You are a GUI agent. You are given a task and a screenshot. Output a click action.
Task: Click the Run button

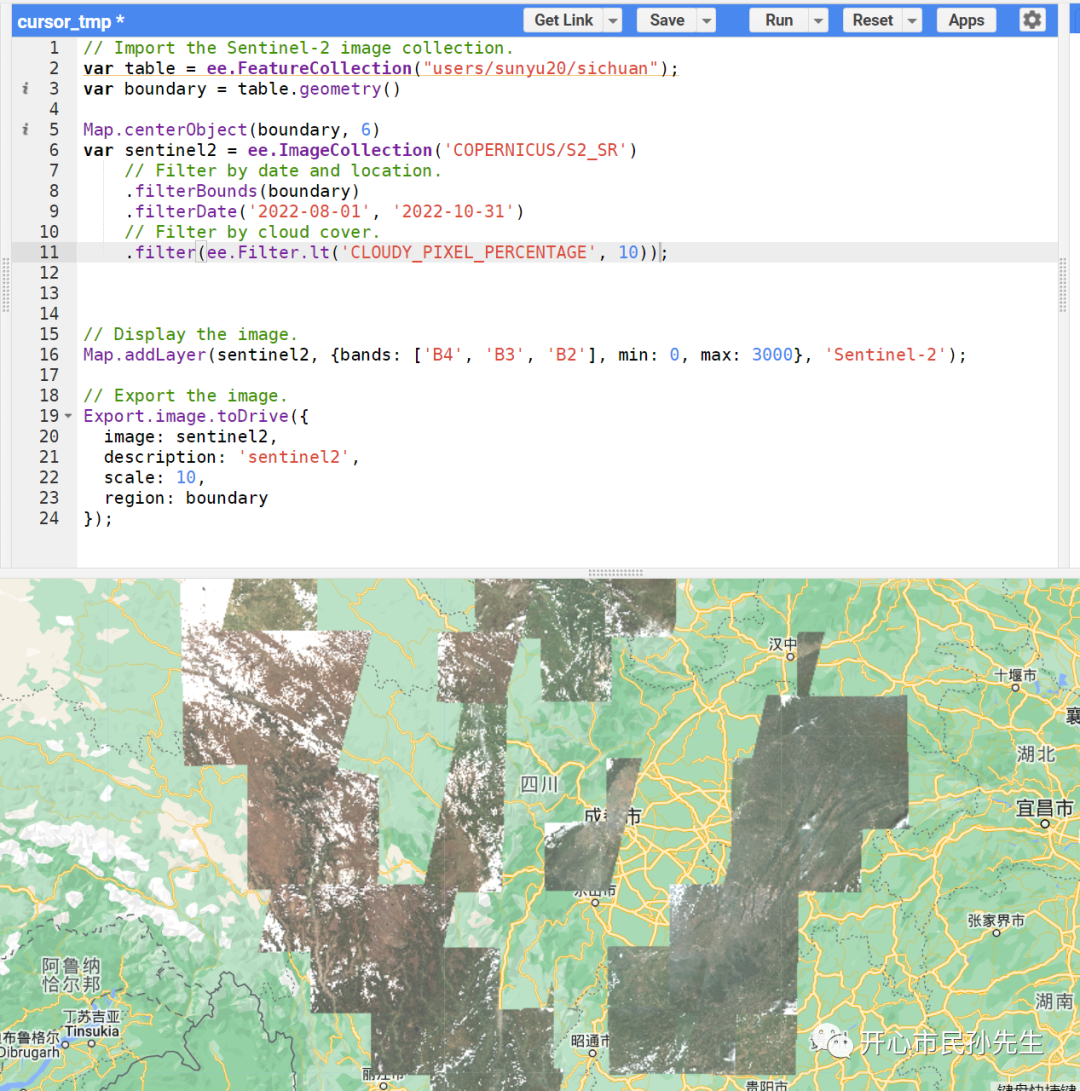pyautogui.click(x=779, y=20)
